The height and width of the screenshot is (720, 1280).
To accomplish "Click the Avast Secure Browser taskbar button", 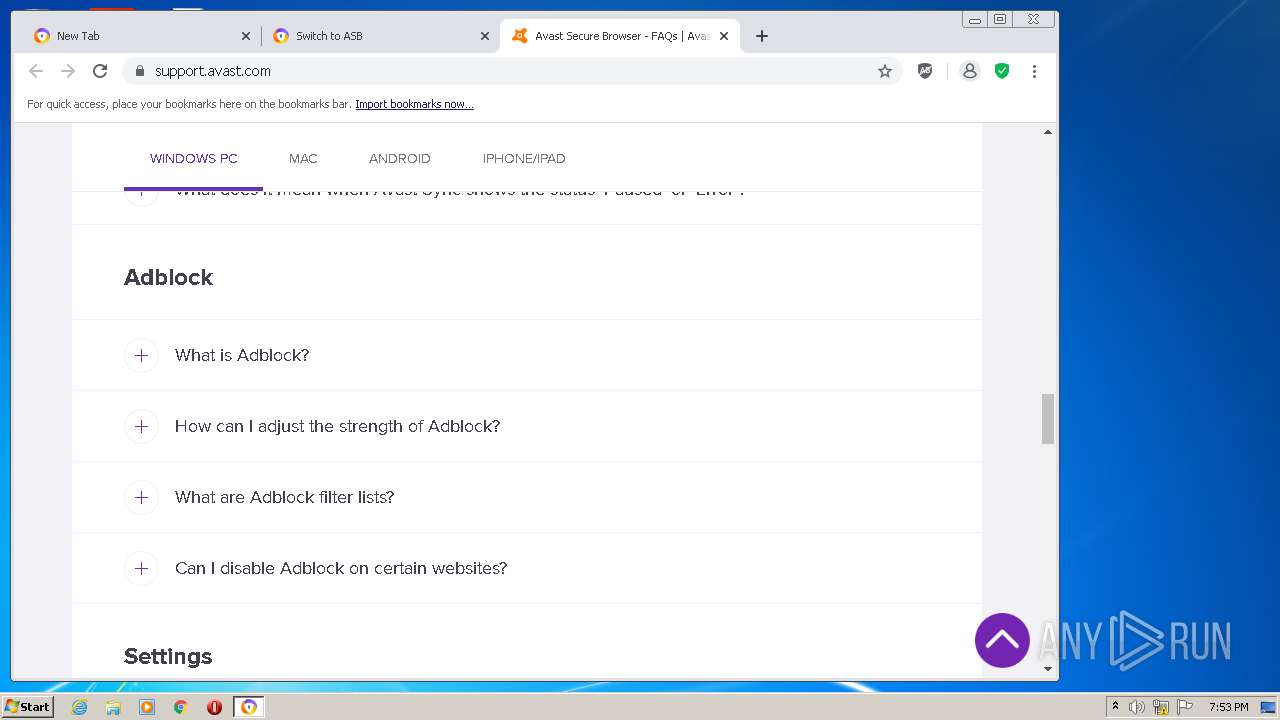I will pos(249,707).
